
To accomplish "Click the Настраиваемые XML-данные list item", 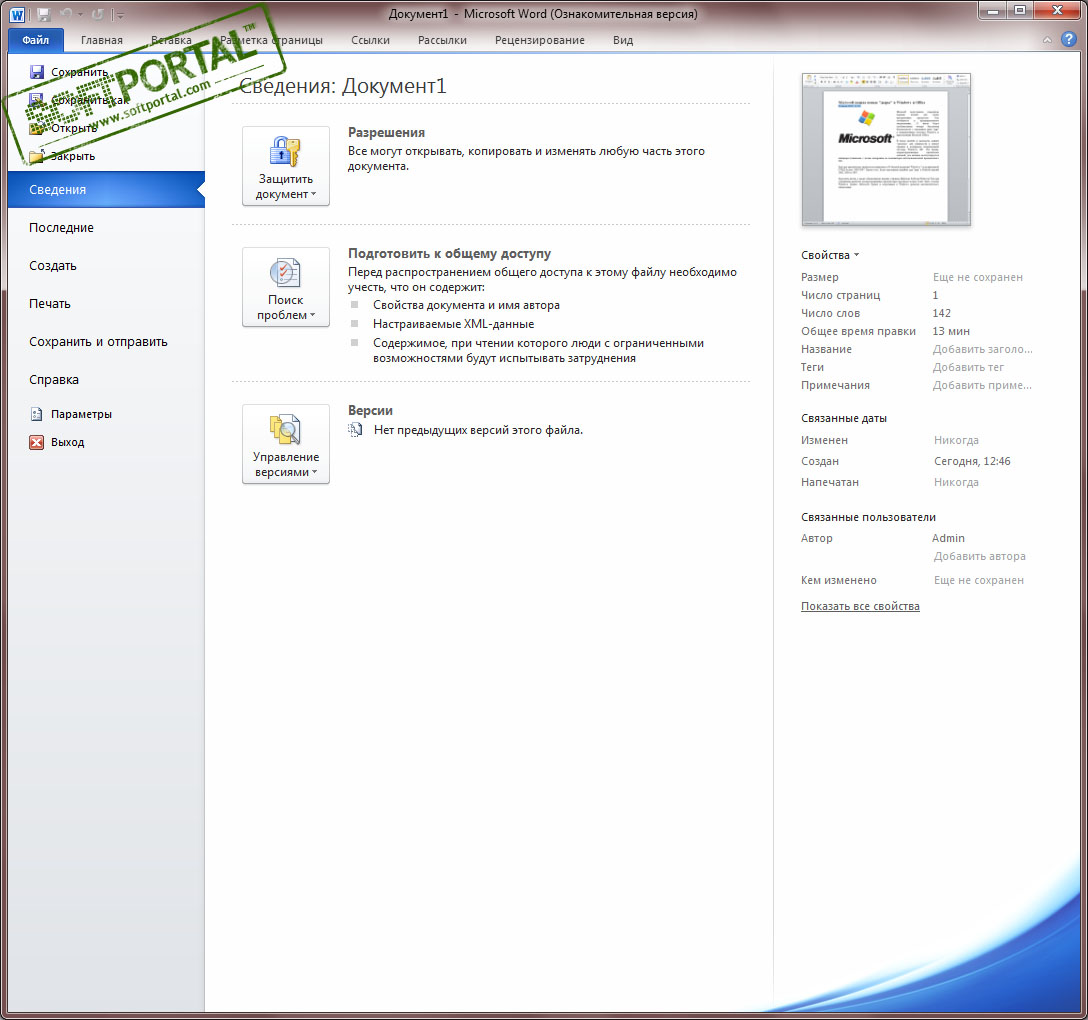I will [x=453, y=324].
